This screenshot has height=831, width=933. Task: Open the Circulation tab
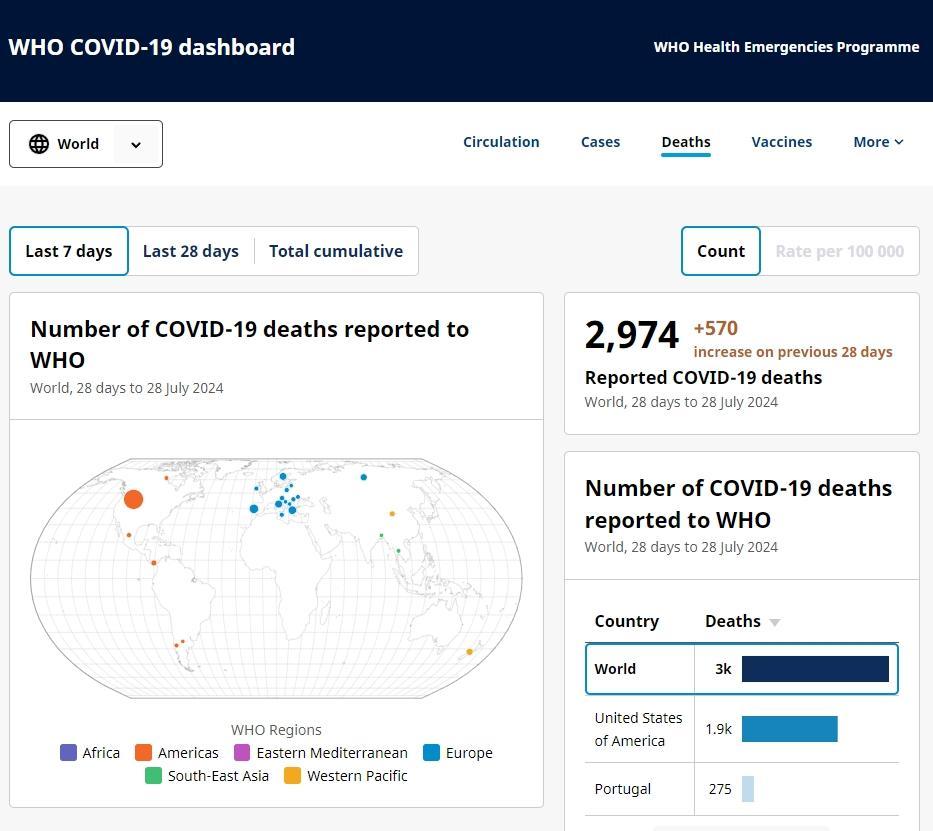(501, 142)
